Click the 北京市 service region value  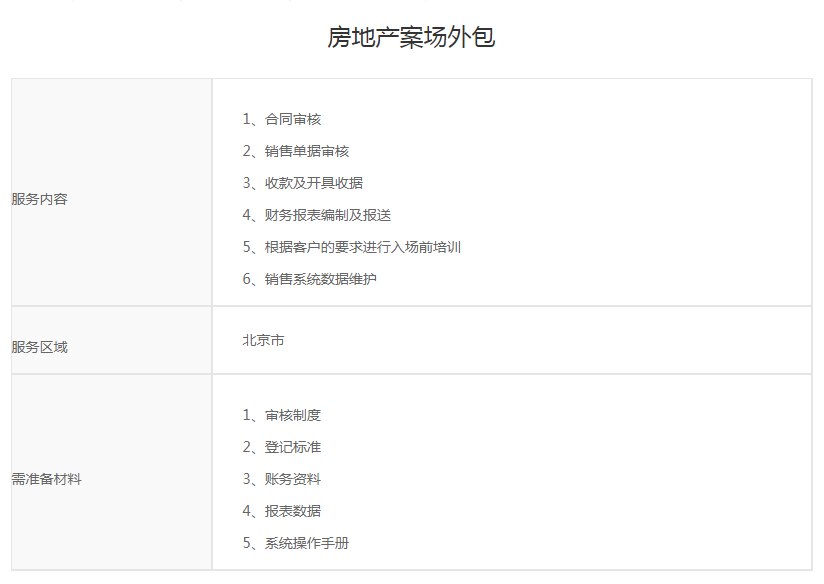click(x=263, y=340)
